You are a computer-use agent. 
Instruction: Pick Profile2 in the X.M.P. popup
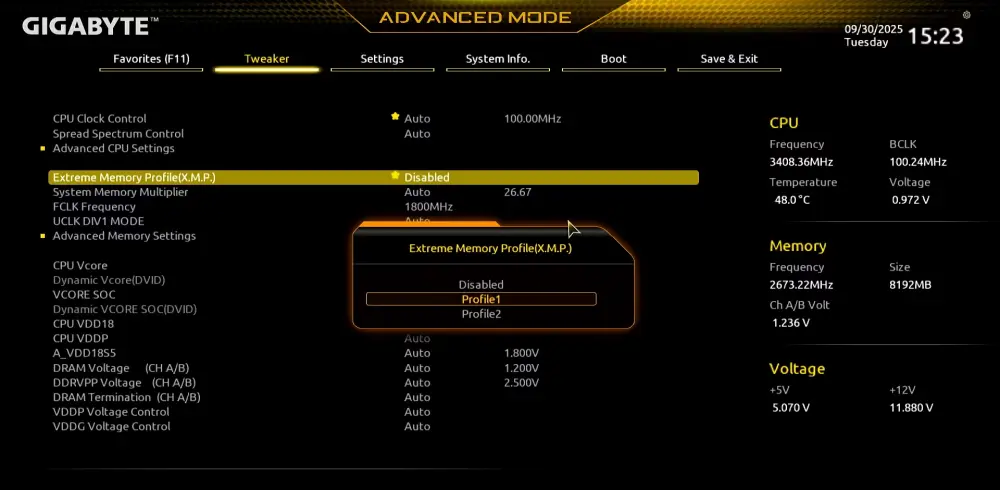(481, 314)
